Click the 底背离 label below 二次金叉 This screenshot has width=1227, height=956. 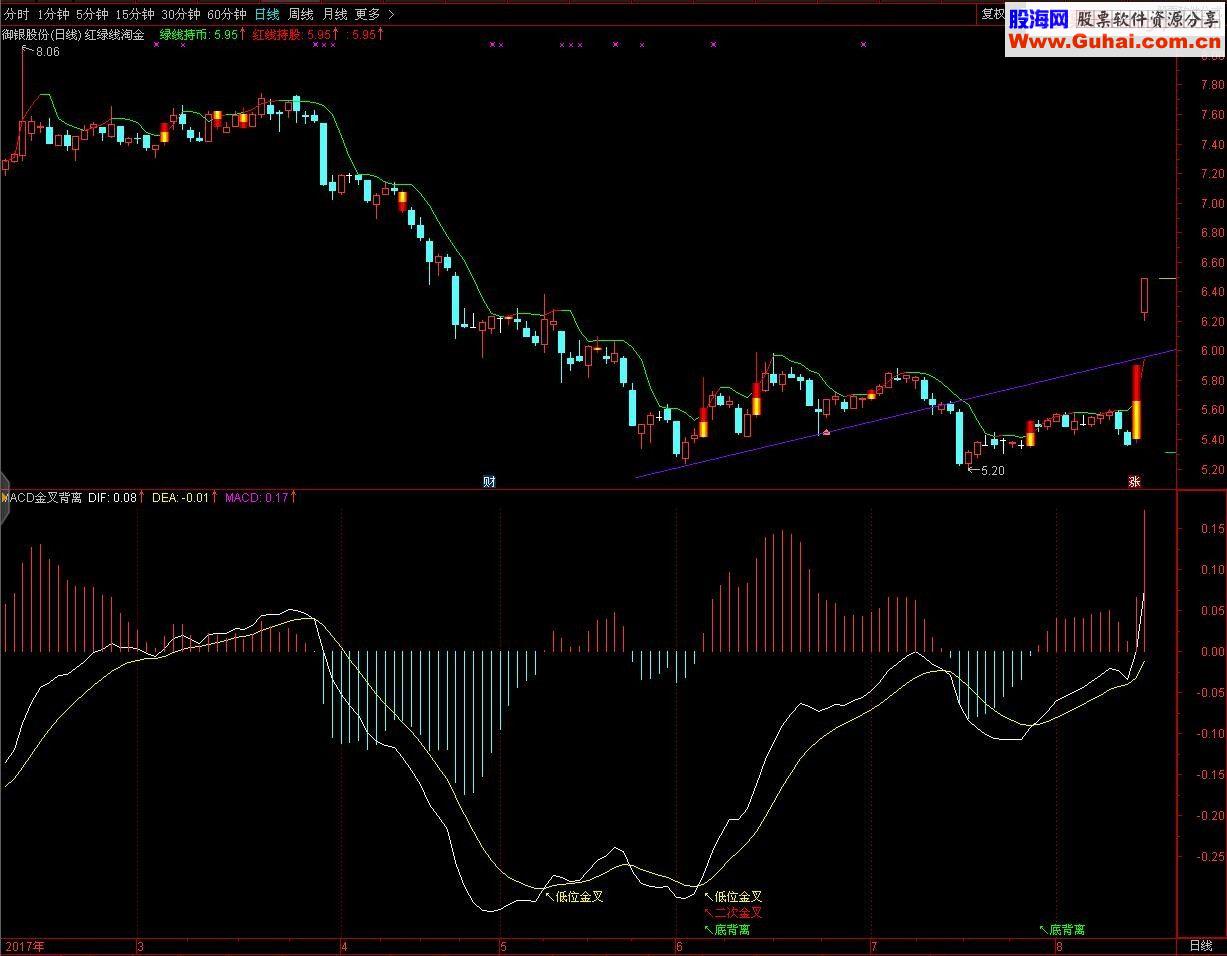[733, 929]
